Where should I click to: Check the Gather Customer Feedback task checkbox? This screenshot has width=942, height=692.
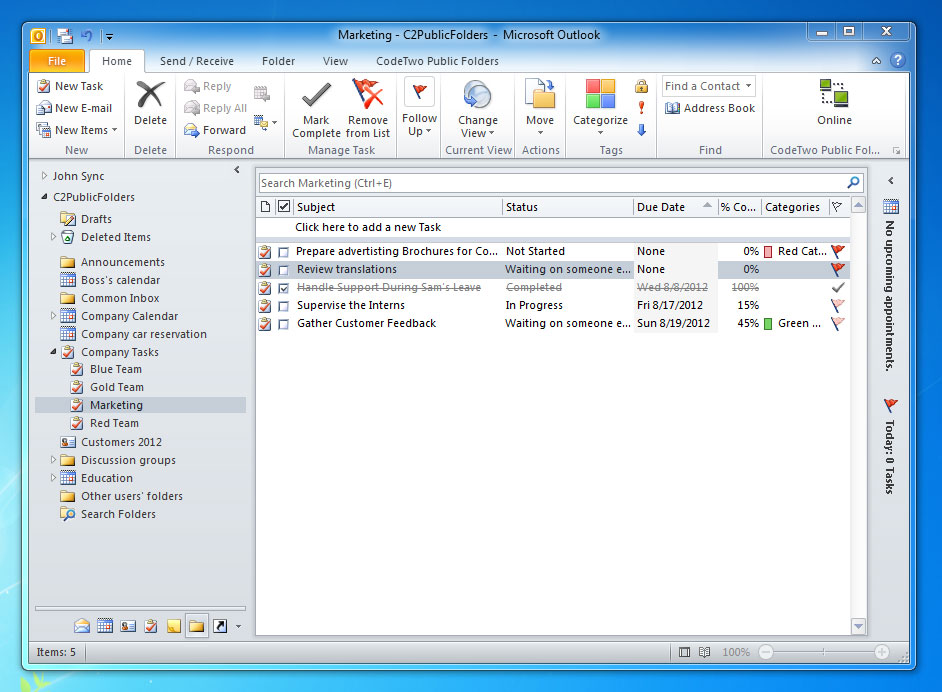tap(284, 324)
